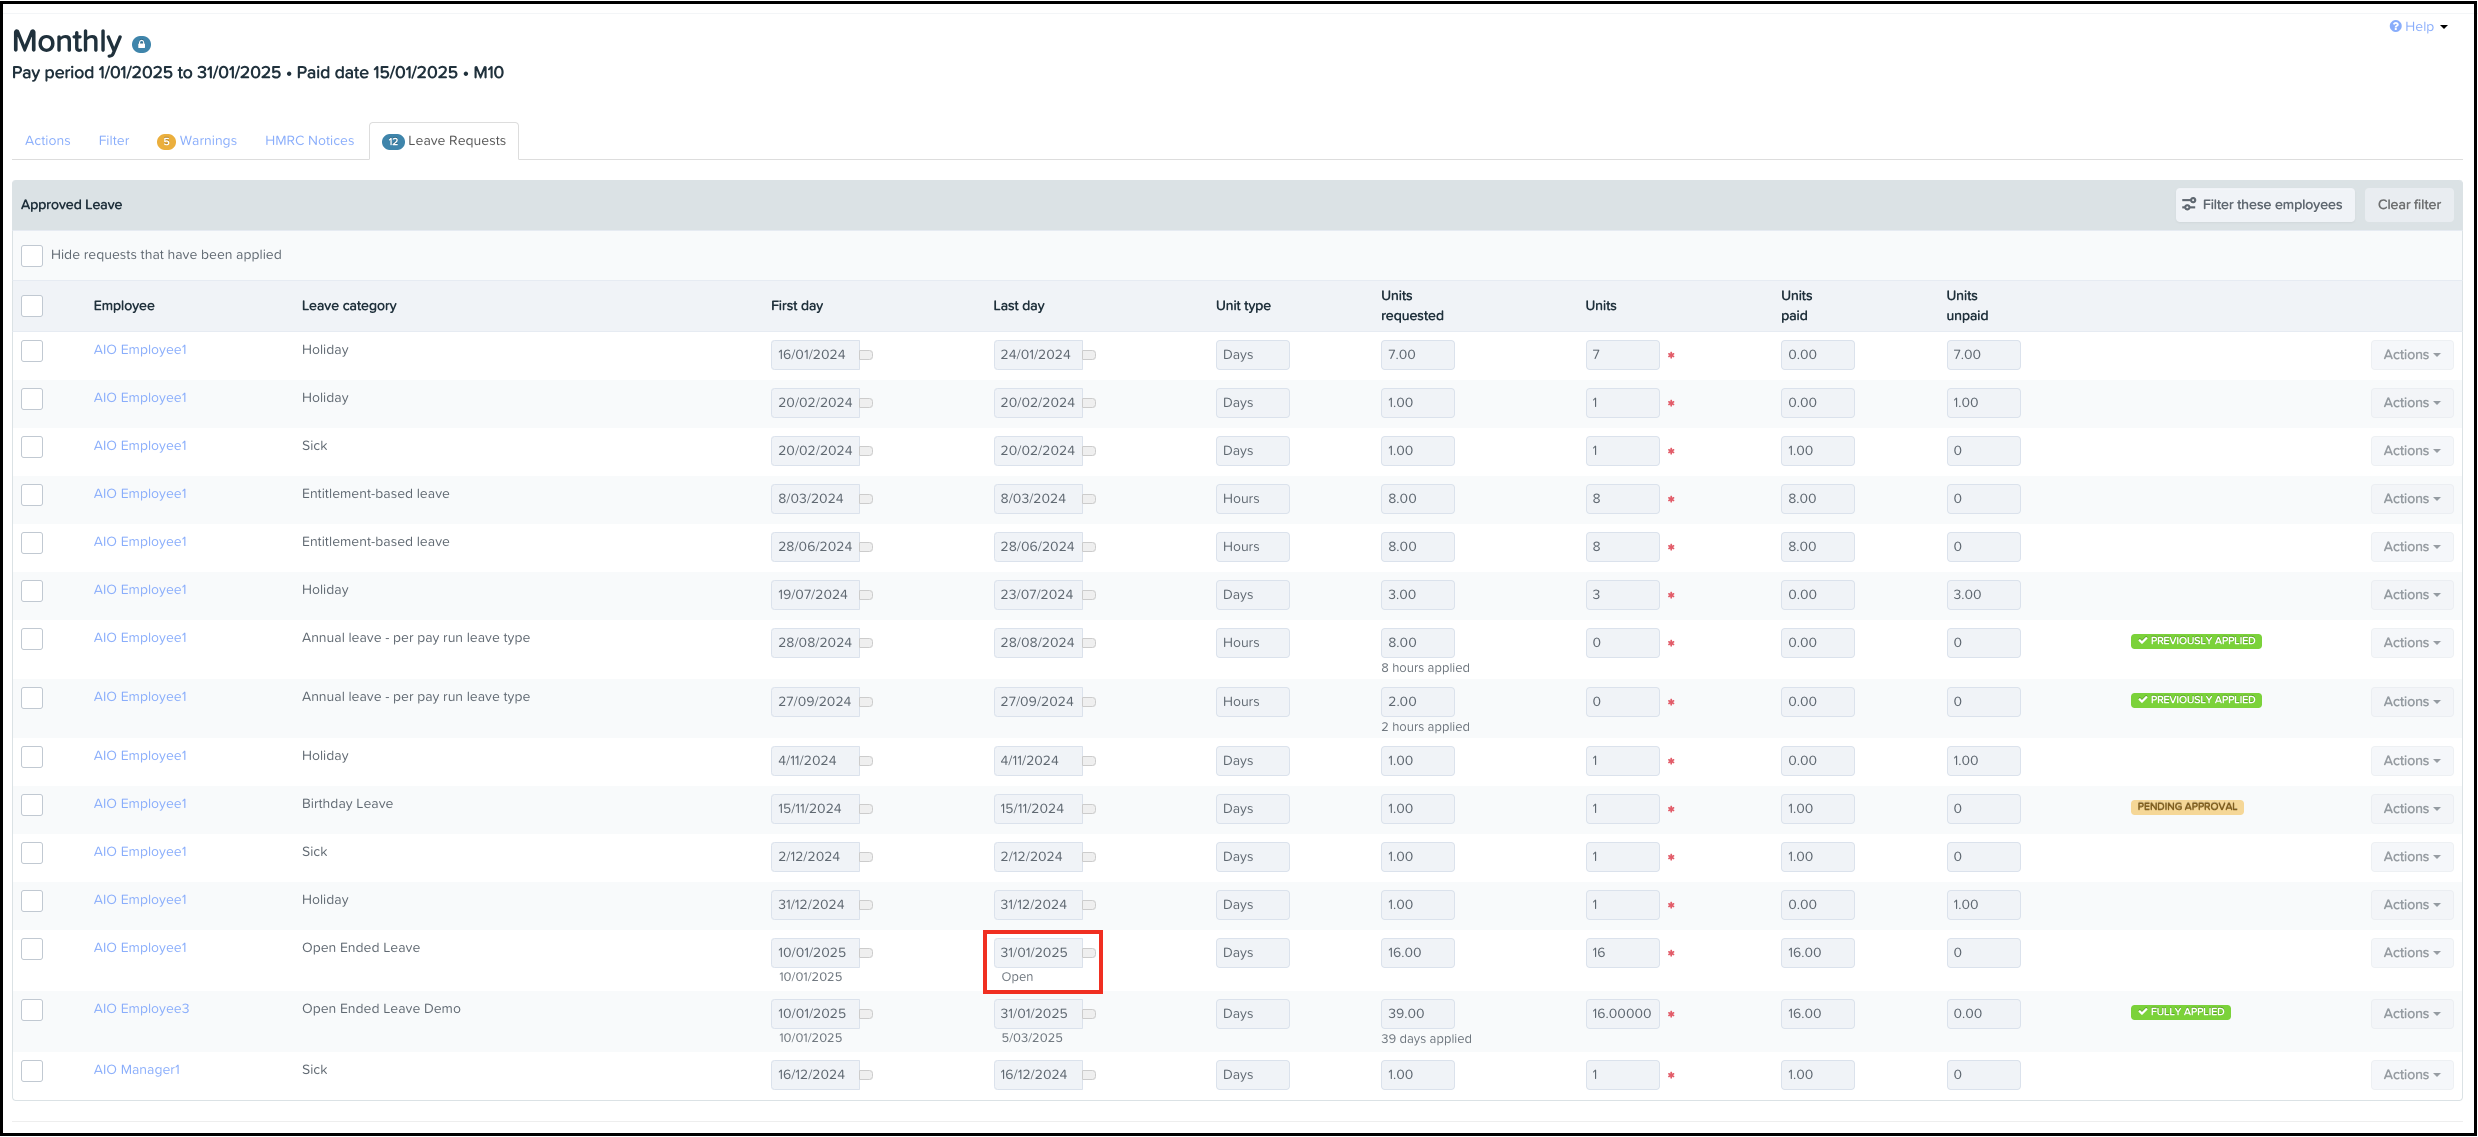Click the orange 5 Warnings badge
2478x1137 pixels.
166,142
